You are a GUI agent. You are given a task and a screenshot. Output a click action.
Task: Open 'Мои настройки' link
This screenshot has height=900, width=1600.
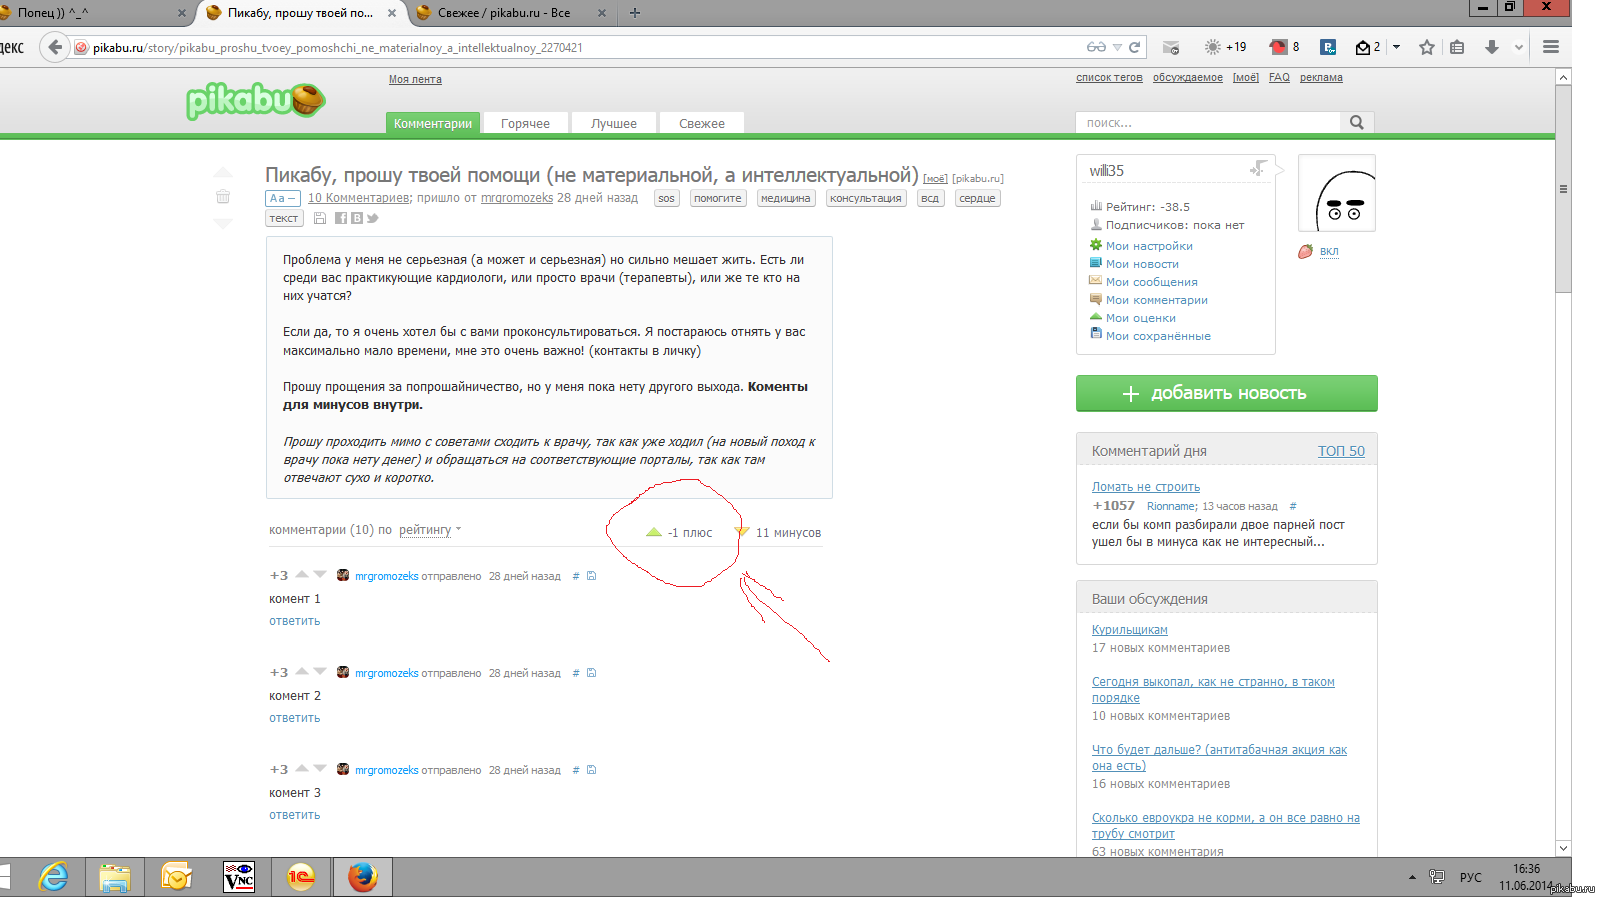(x=1149, y=246)
